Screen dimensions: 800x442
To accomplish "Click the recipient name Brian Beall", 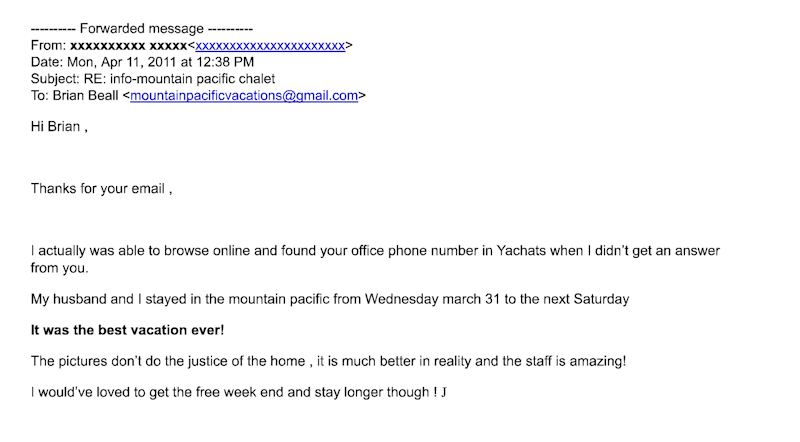I will pos(83,96).
